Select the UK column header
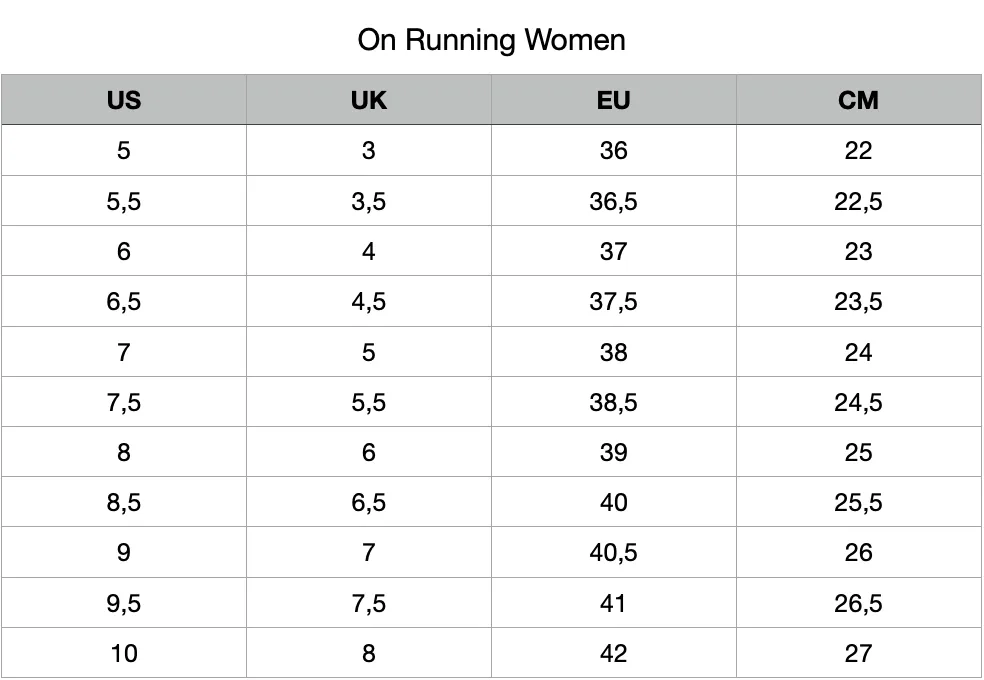This screenshot has width=984, height=680. point(368,100)
